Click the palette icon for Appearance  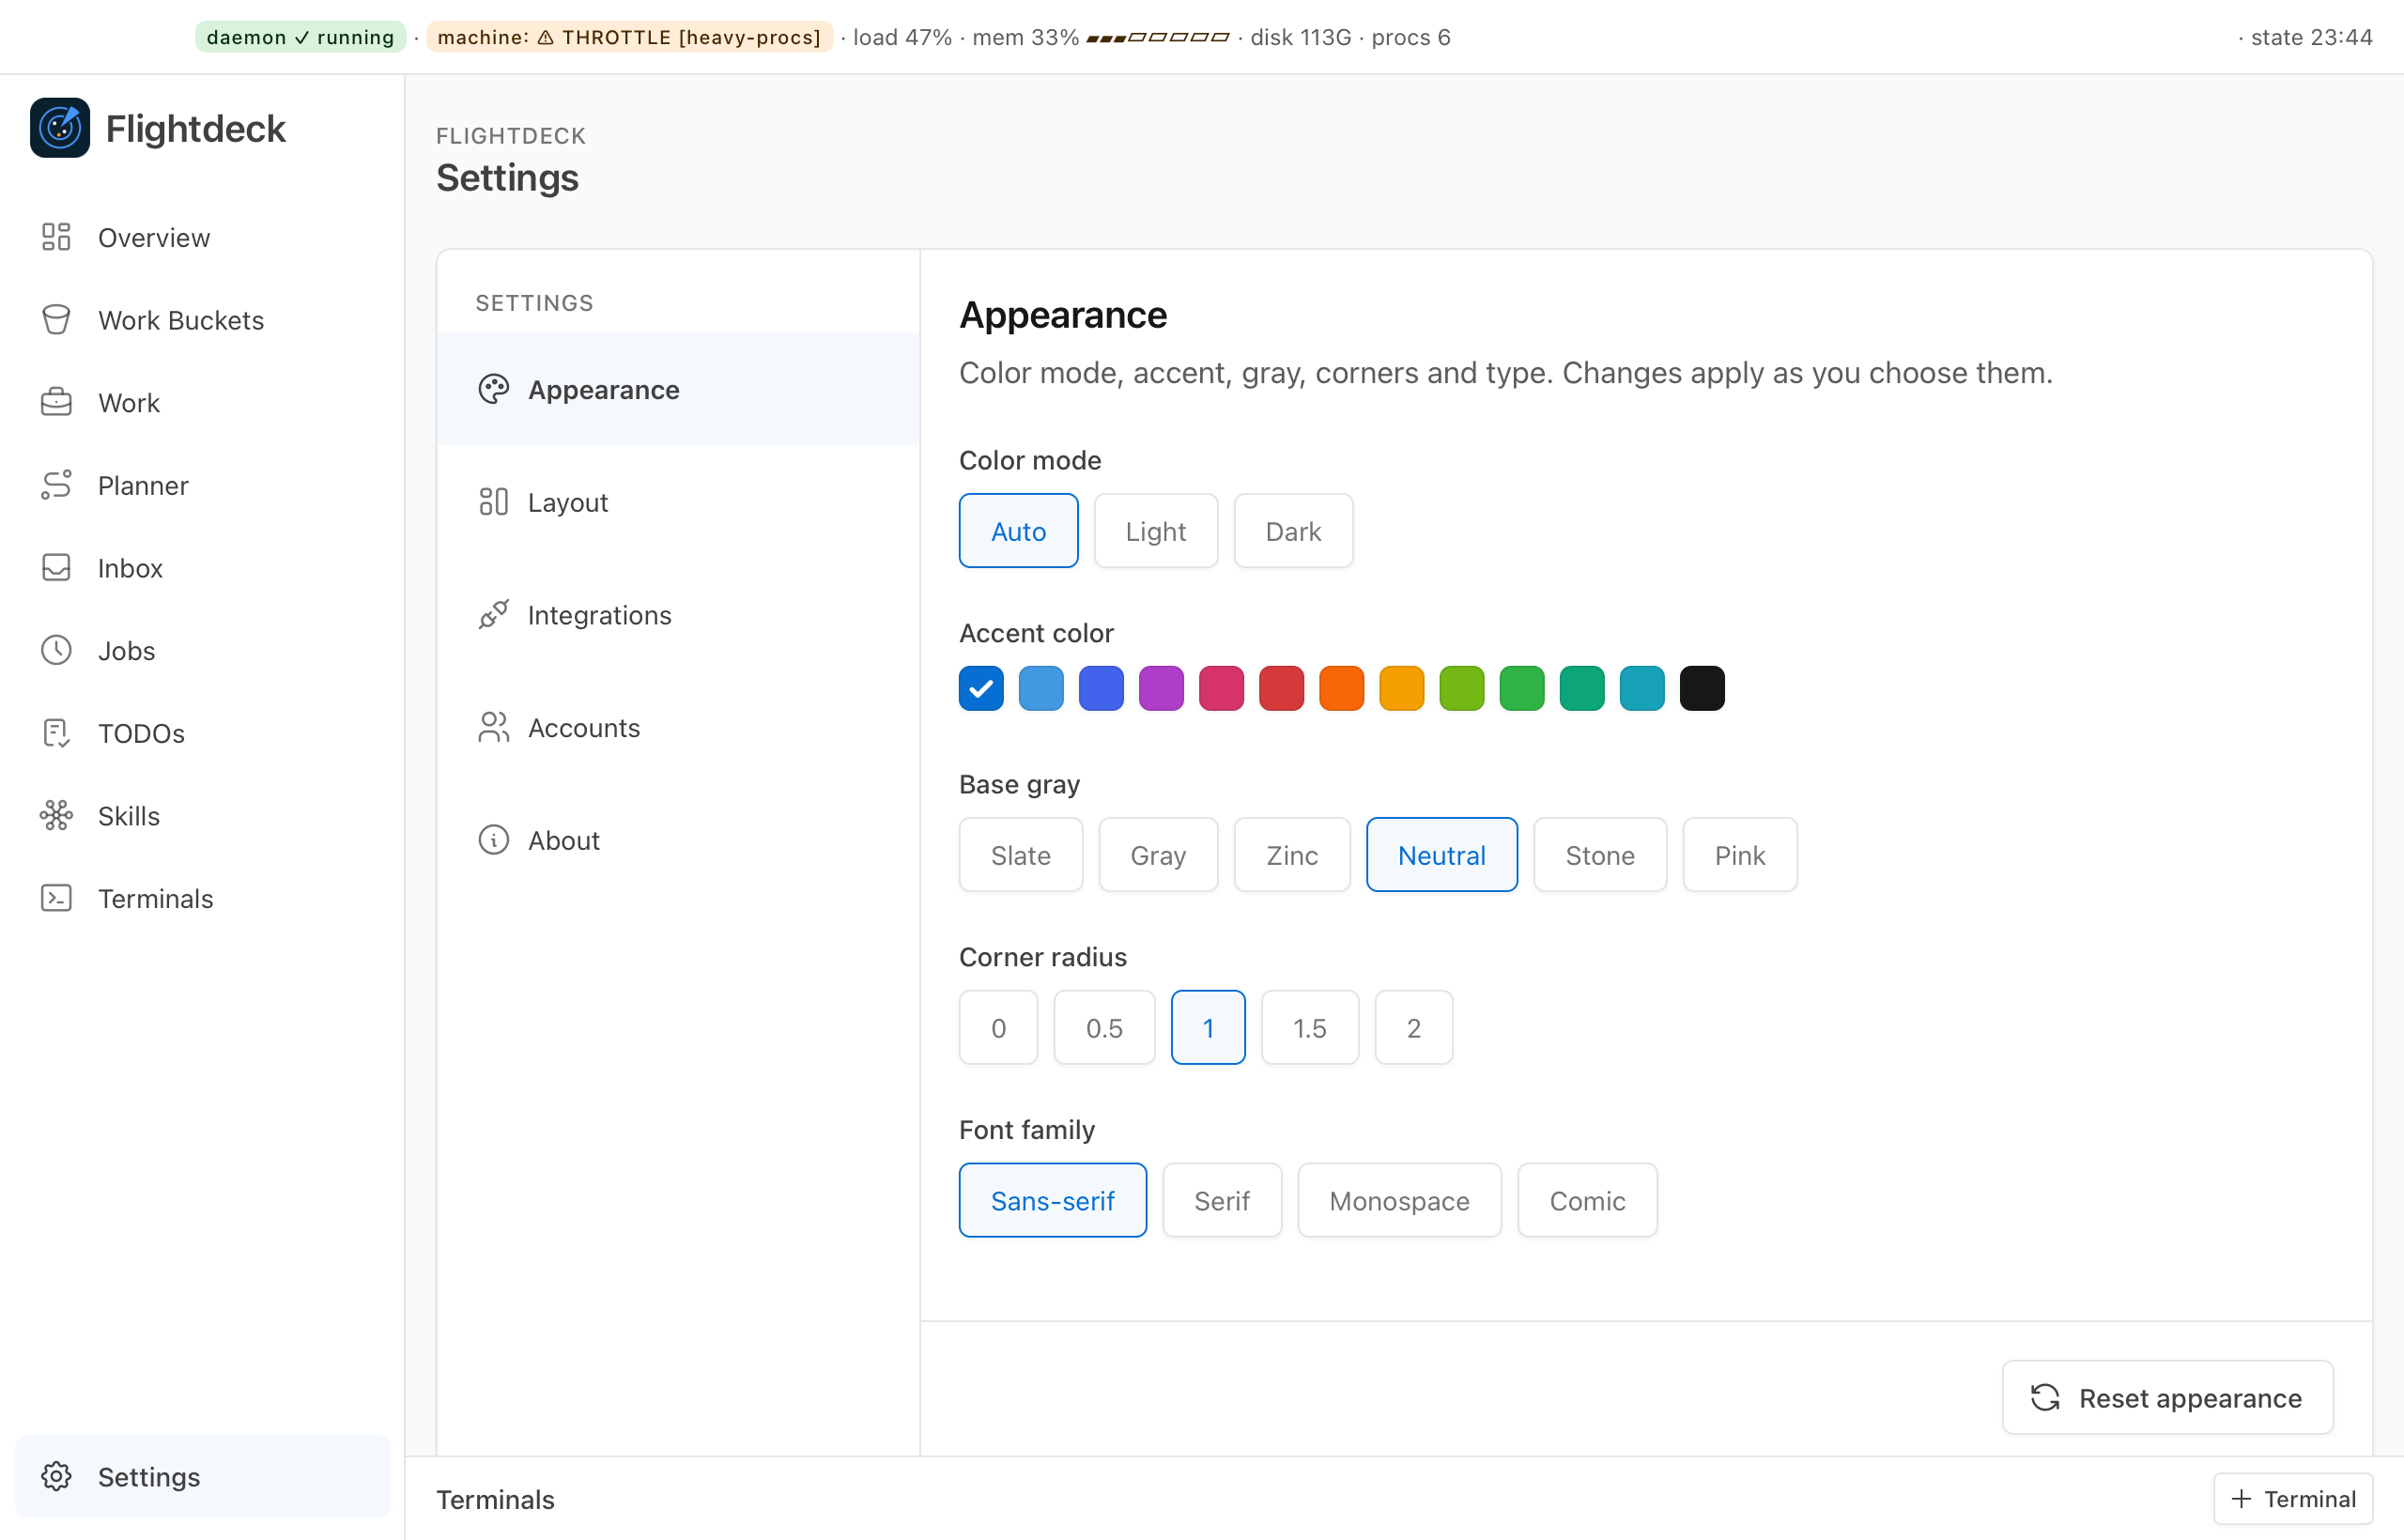pyautogui.click(x=493, y=389)
